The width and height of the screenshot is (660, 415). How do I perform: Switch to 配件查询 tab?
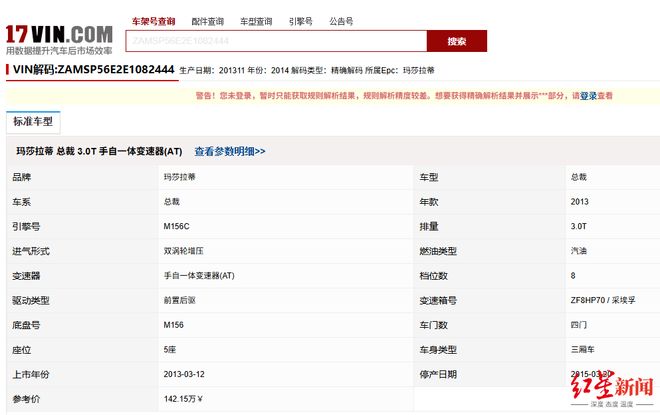coord(208,21)
